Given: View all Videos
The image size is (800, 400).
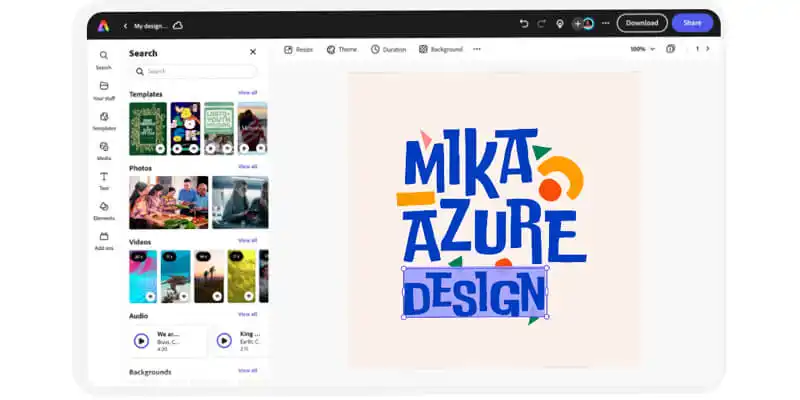Looking at the screenshot, I should (x=247, y=240).
